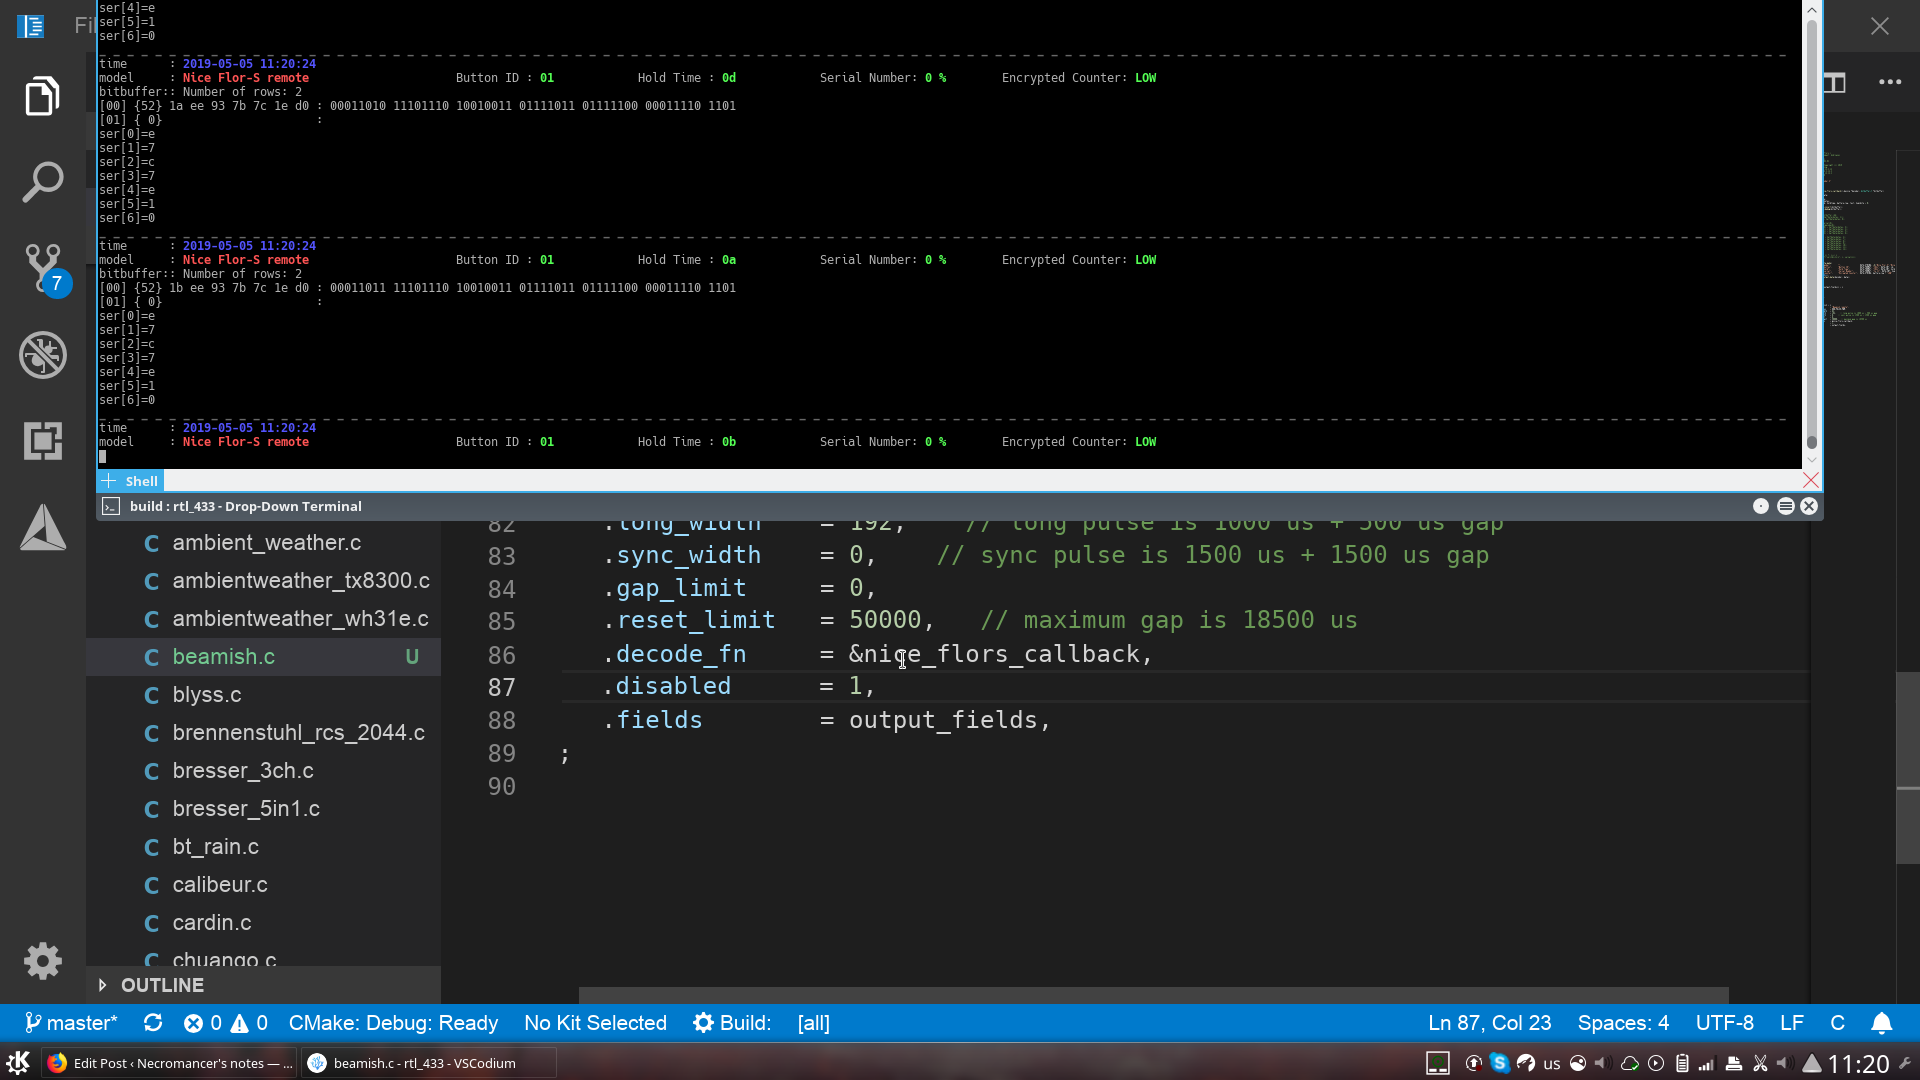This screenshot has height=1080, width=1920.
Task: Open brennenstuhl_rcs_2044.c file
Action: [264, 733]
